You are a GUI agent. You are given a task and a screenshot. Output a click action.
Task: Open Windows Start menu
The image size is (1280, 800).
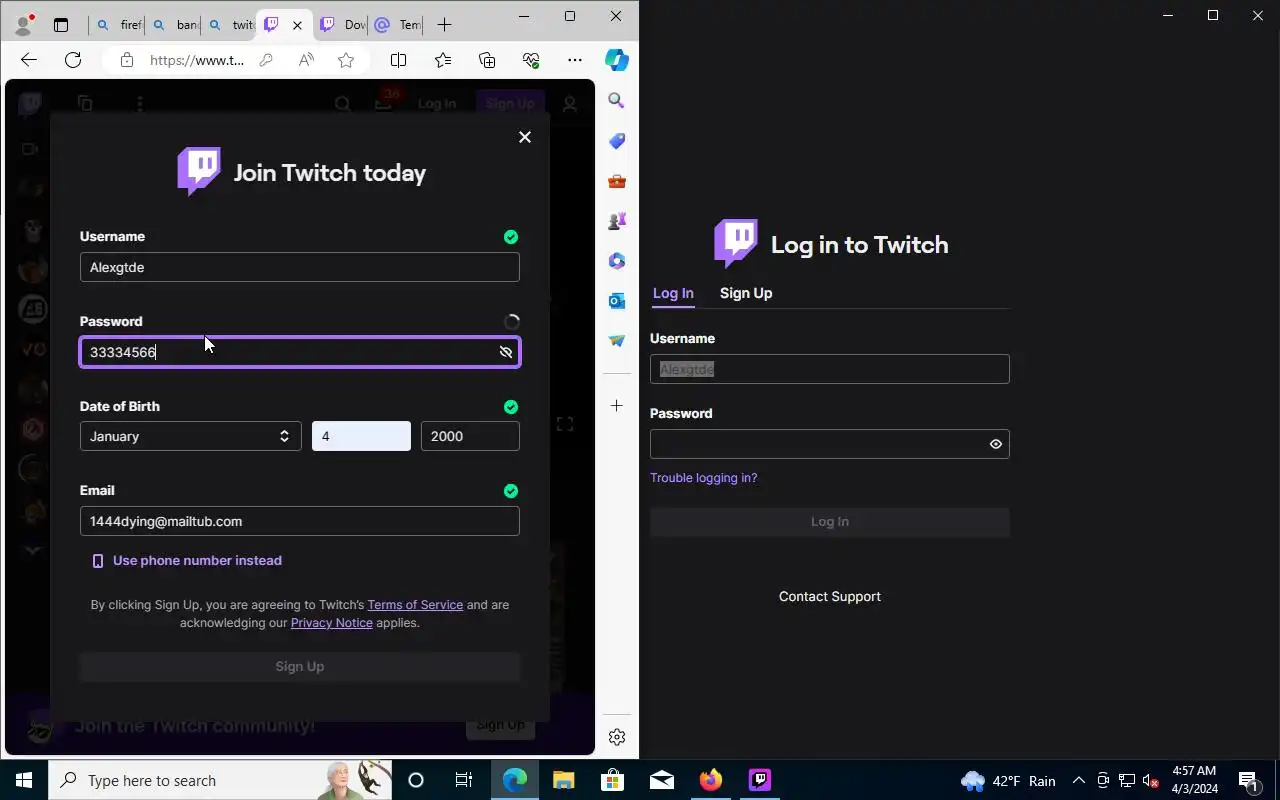coord(24,780)
